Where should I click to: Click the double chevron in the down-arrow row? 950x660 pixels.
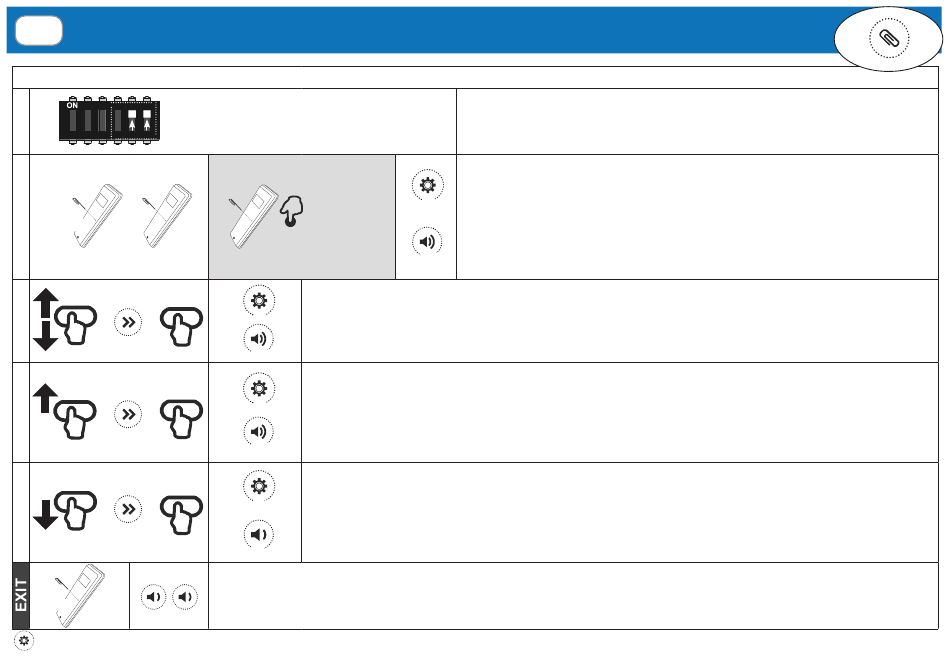coord(128,509)
